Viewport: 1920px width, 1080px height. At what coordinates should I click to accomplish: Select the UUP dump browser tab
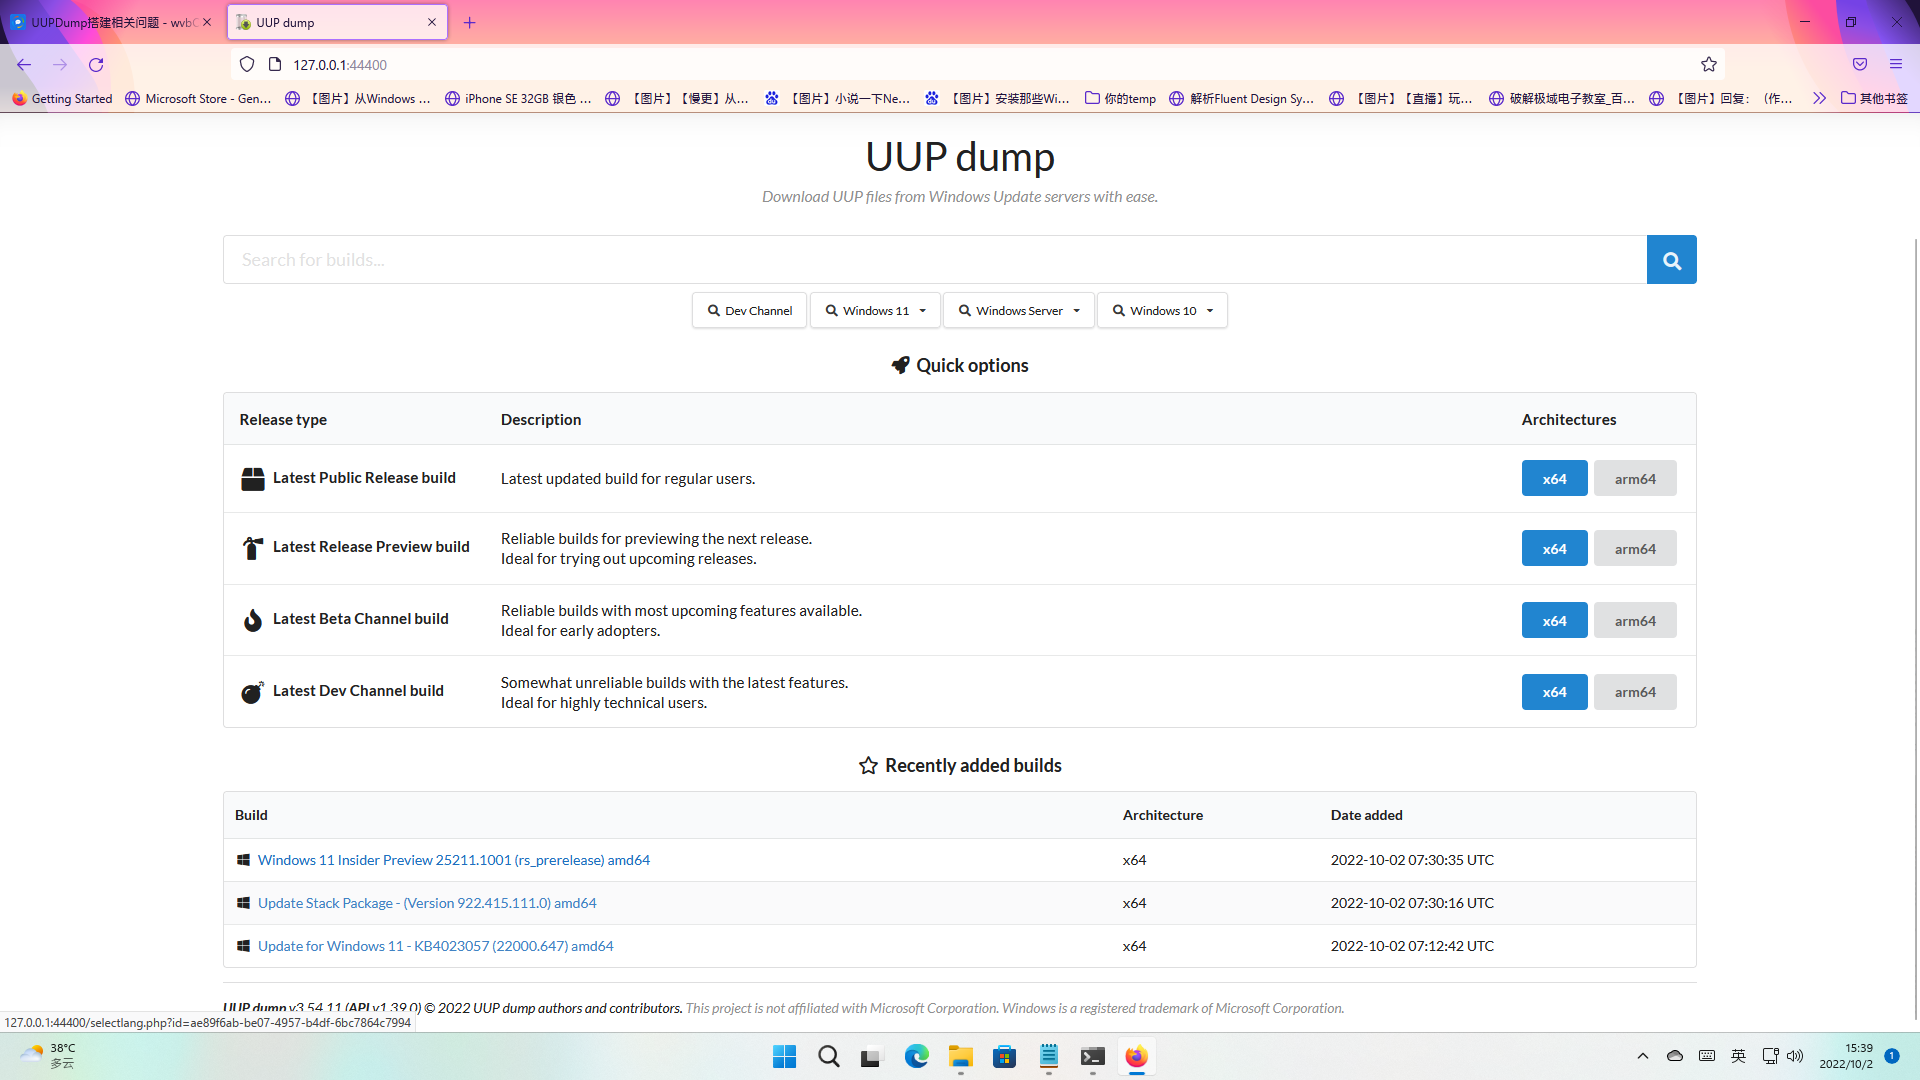[337, 22]
